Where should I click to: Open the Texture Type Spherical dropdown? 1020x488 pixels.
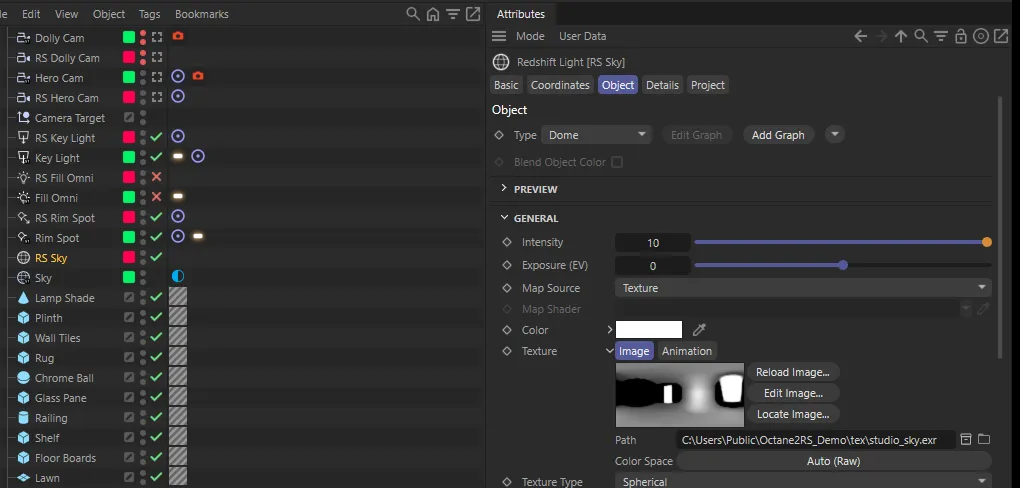(x=803, y=481)
